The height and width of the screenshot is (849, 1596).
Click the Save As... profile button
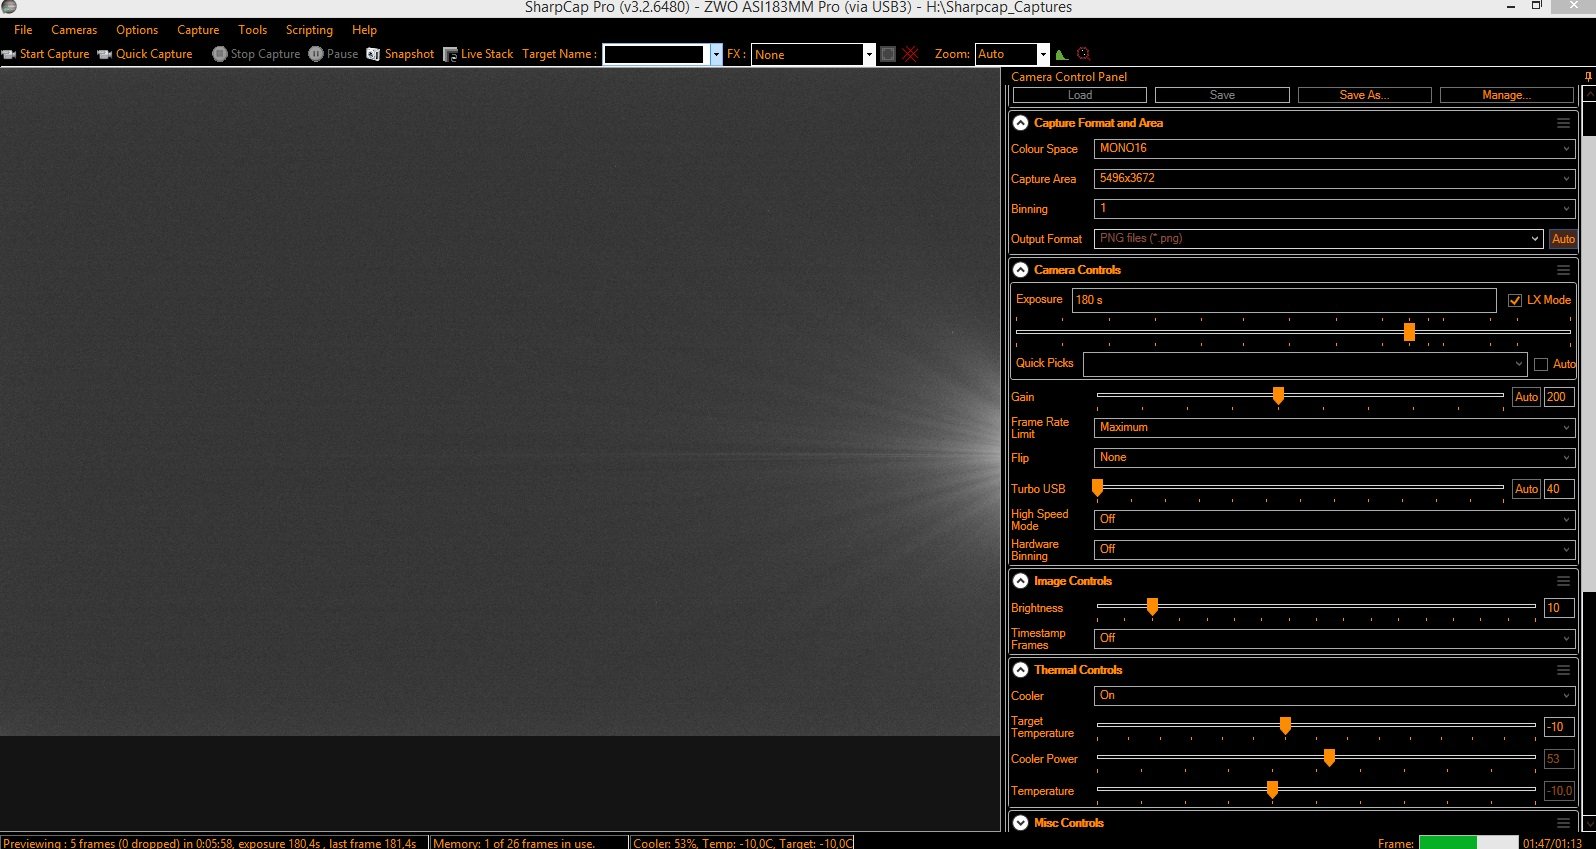[1364, 95]
